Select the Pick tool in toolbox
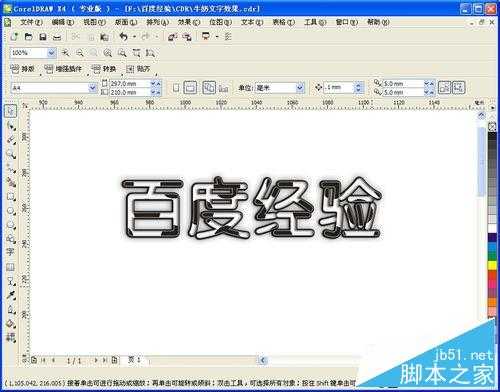 (x=11, y=111)
